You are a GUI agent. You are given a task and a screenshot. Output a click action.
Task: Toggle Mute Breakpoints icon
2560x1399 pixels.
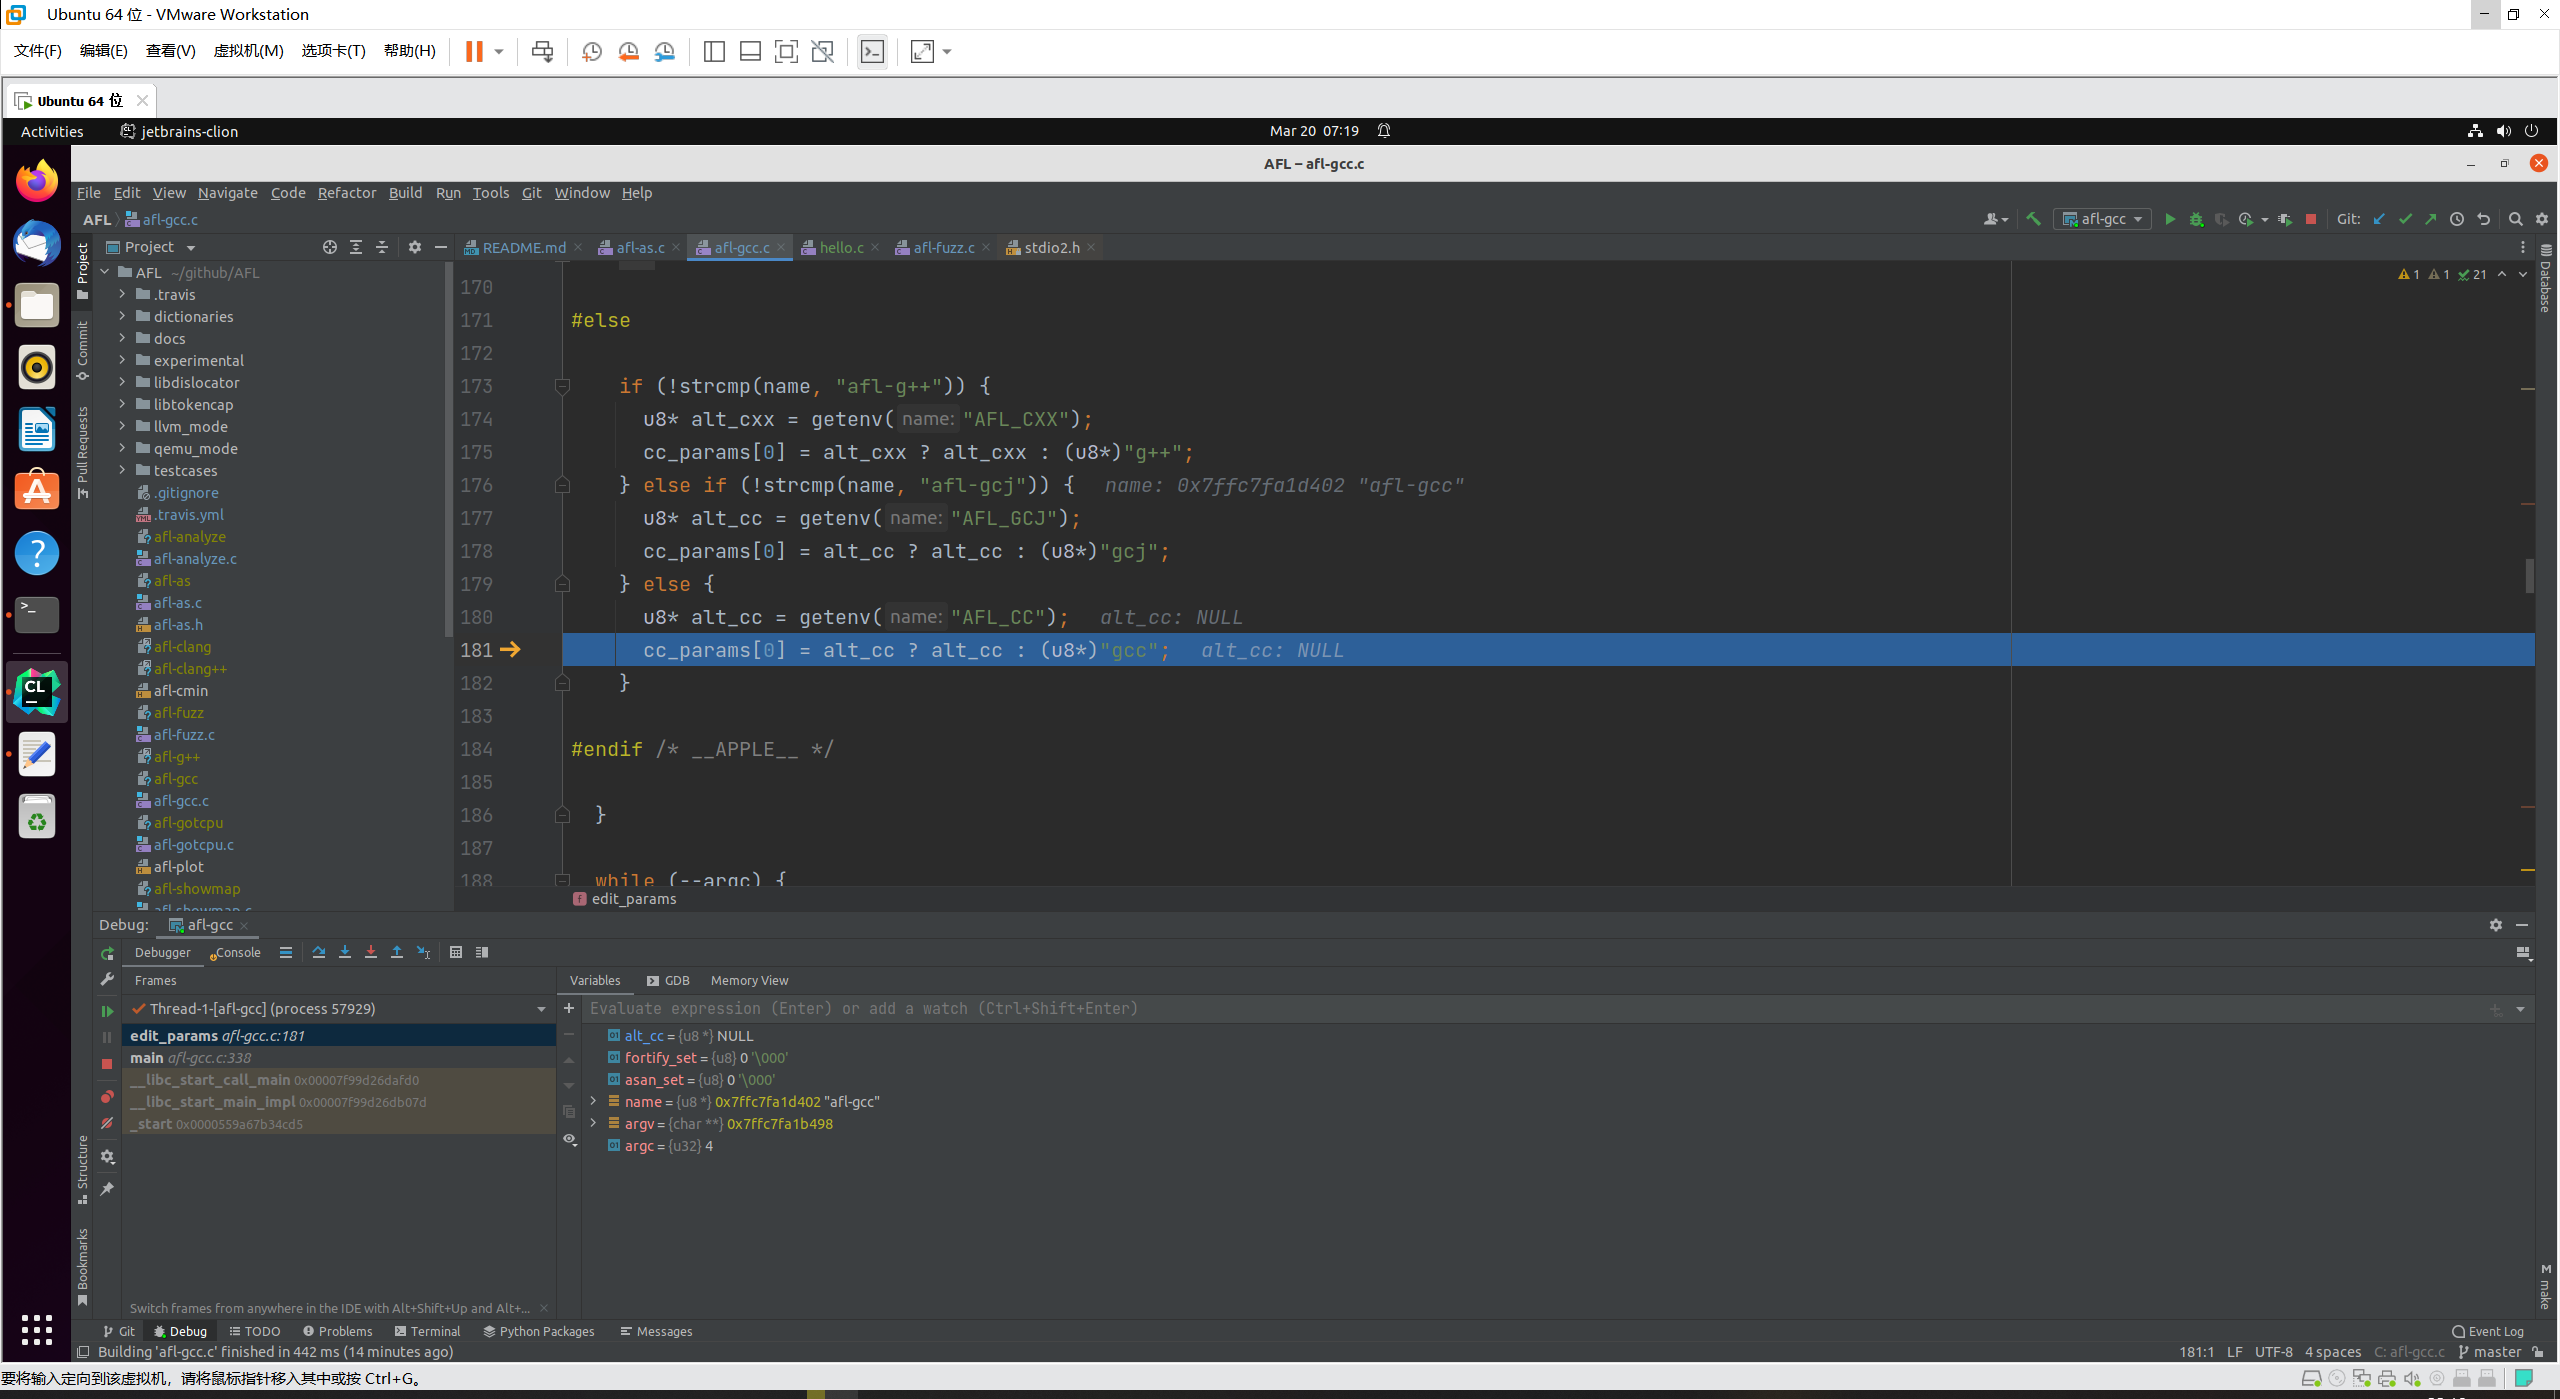pyautogui.click(x=107, y=1123)
